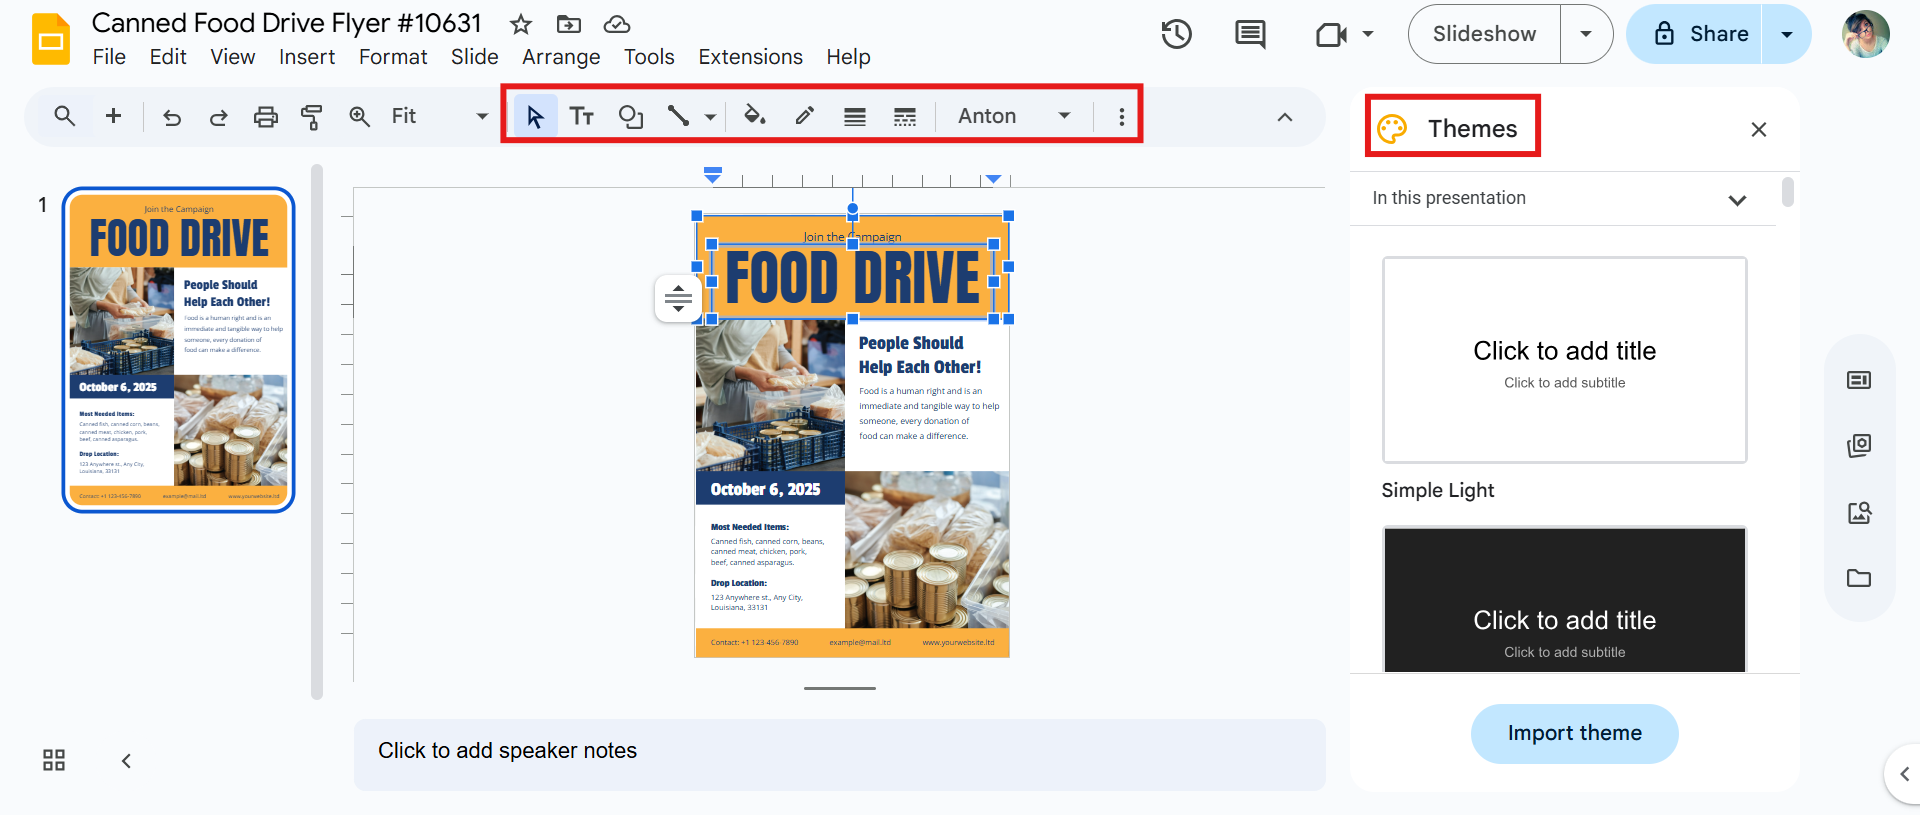This screenshot has width=1920, height=815.
Task: Open the Insert menu
Action: click(x=307, y=57)
